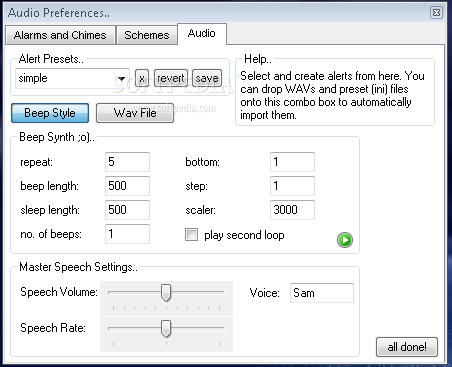Image resolution: width=452 pixels, height=367 pixels.
Task: Click the revert preset button
Action: [x=171, y=78]
